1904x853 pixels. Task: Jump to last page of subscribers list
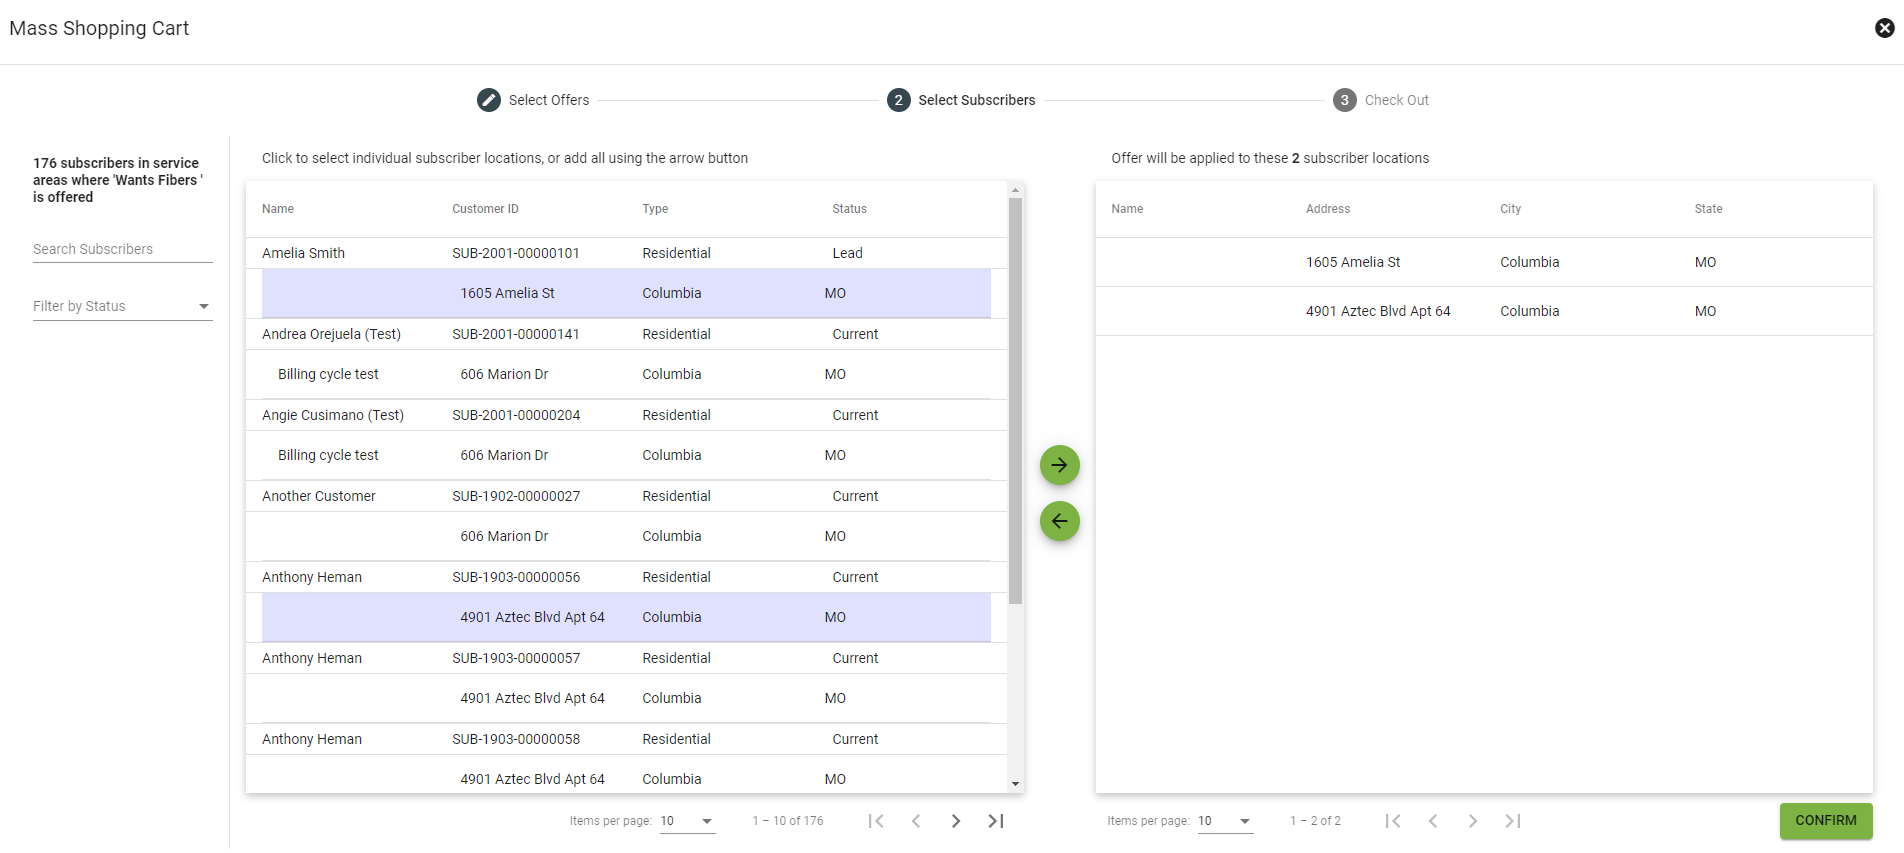[996, 821]
